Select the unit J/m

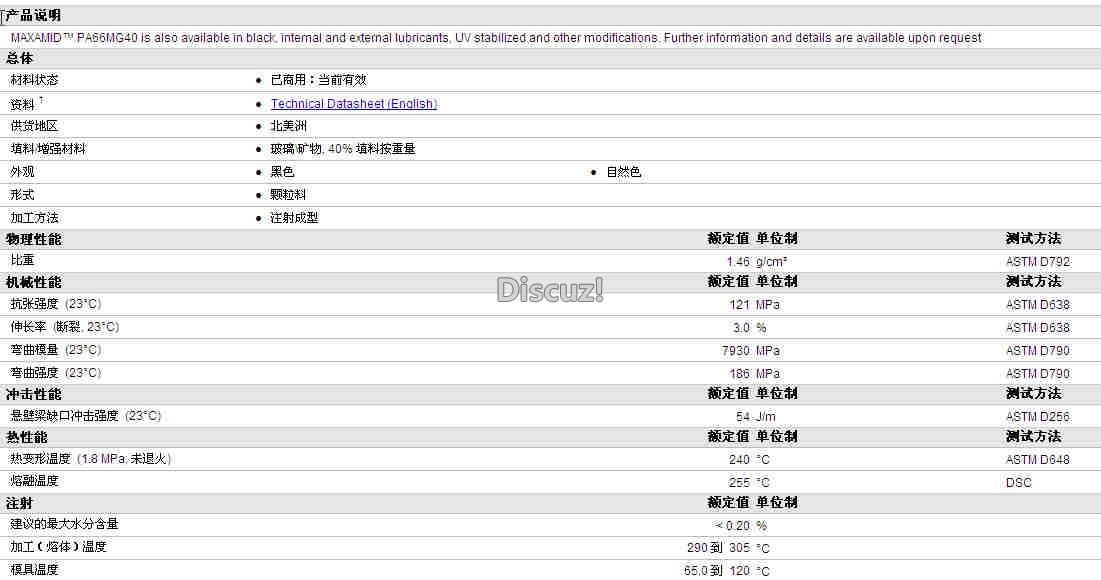(x=766, y=417)
